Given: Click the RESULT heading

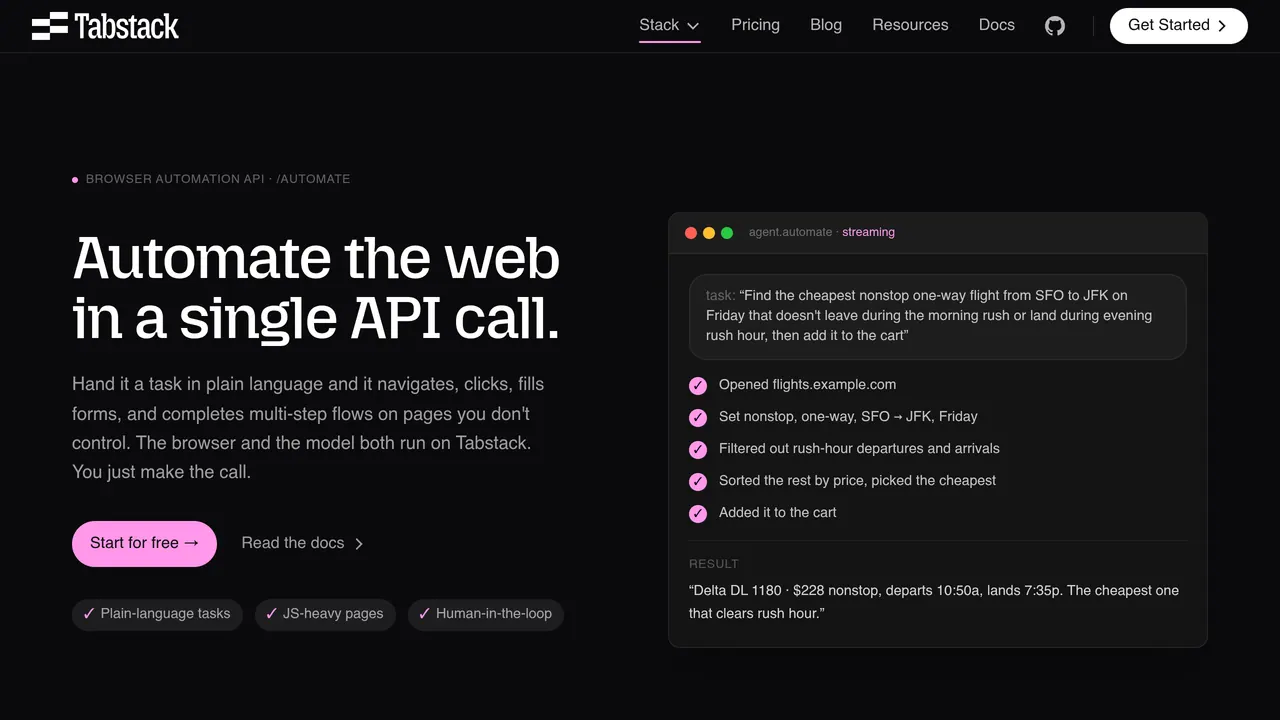Looking at the screenshot, I should pyautogui.click(x=714, y=564).
